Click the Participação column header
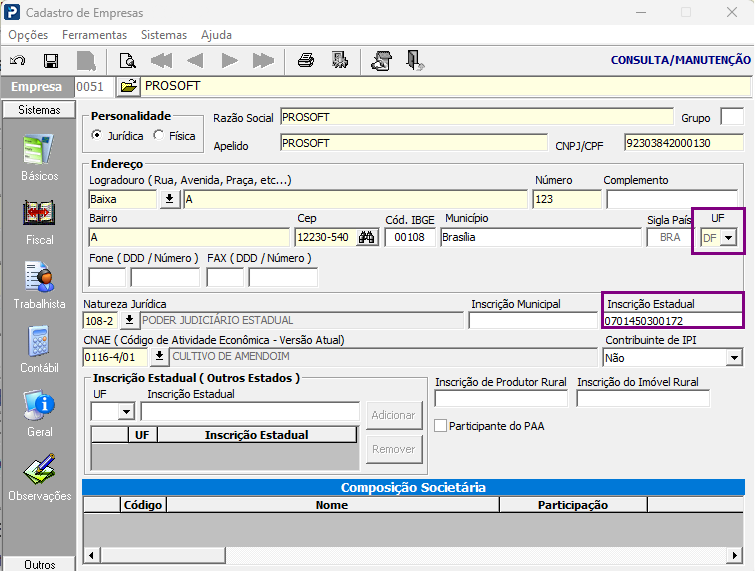755x572 pixels. 573,505
